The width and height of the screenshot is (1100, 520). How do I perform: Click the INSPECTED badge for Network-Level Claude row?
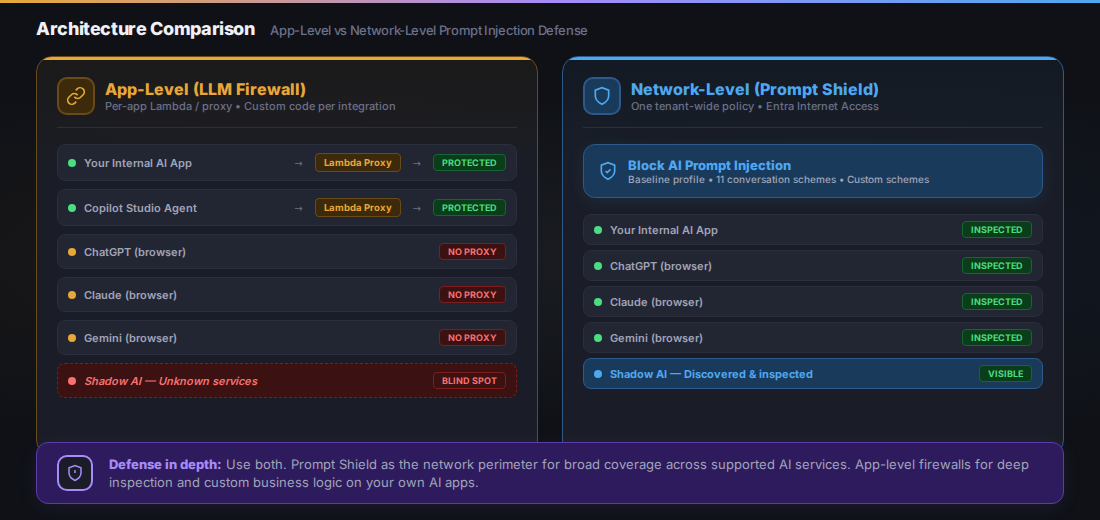point(997,302)
